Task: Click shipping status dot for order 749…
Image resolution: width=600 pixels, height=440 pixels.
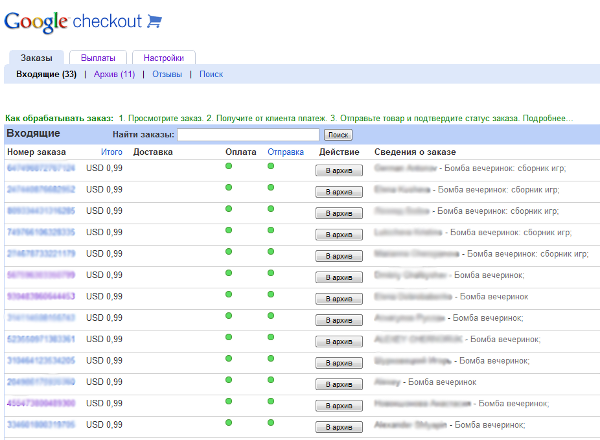Action: pyautogui.click(x=271, y=230)
